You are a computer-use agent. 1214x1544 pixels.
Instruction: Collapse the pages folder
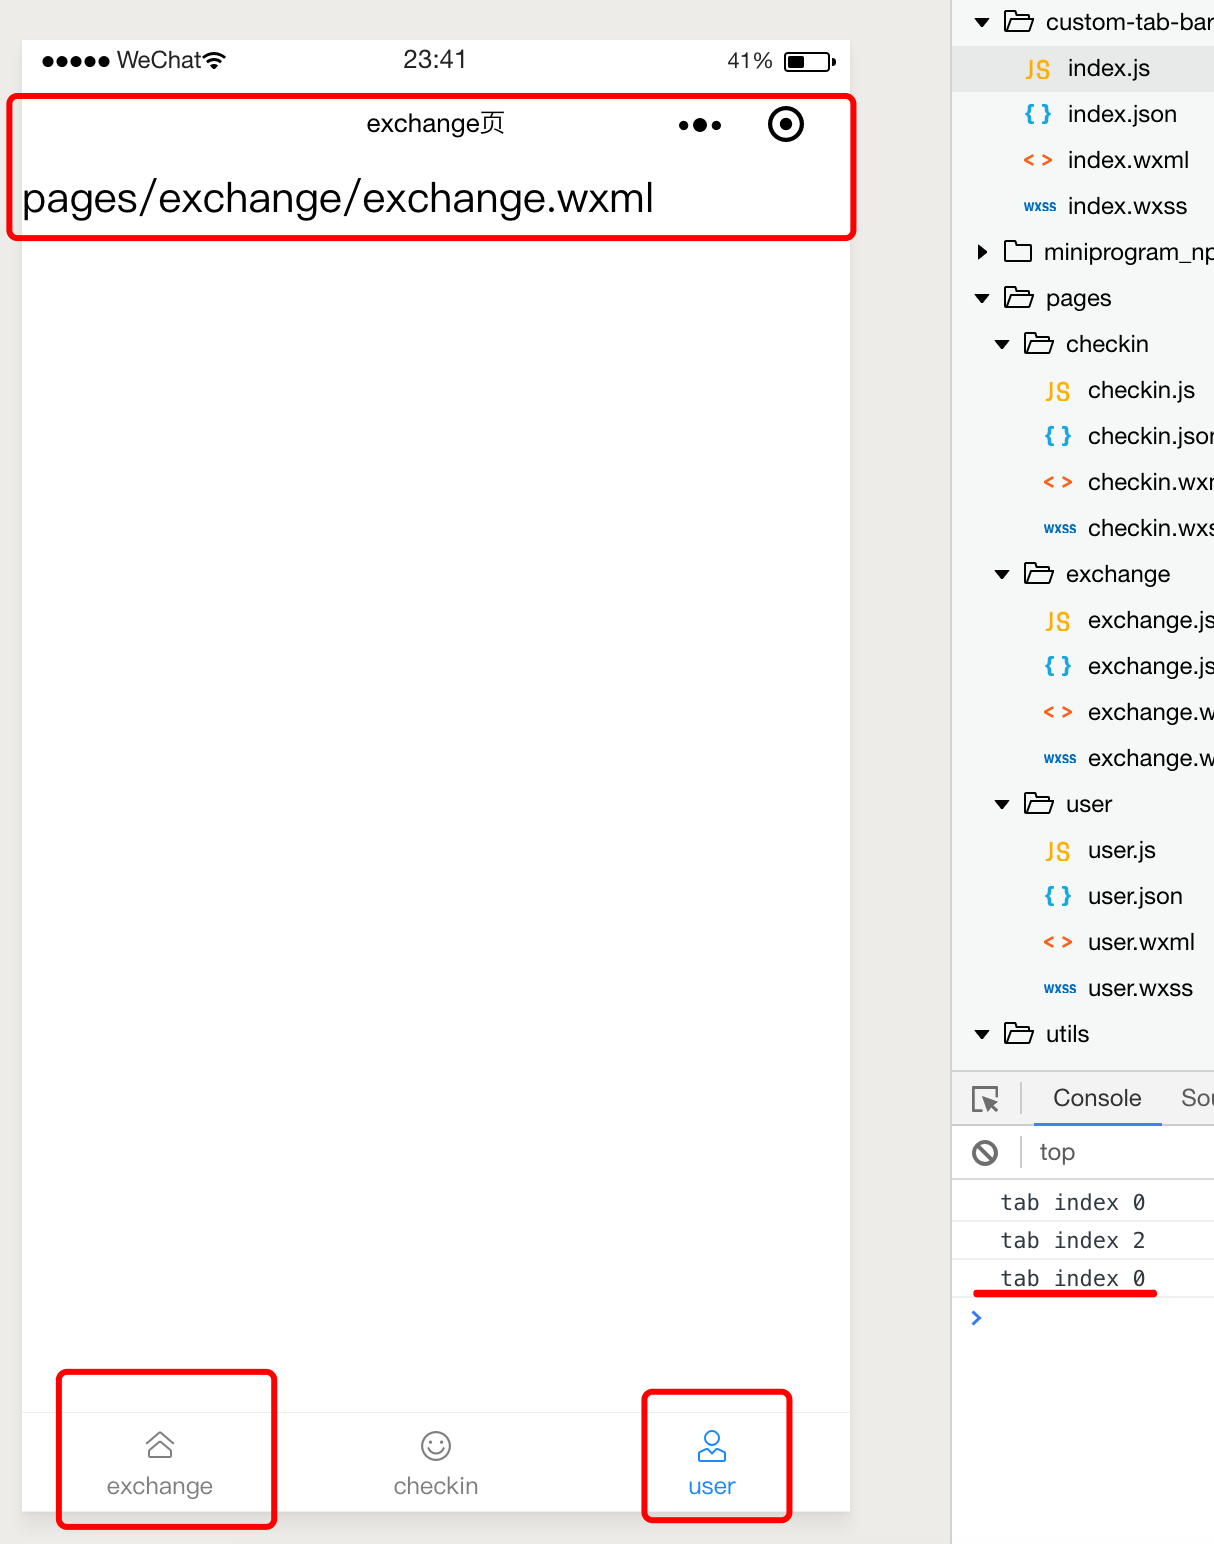click(x=980, y=298)
